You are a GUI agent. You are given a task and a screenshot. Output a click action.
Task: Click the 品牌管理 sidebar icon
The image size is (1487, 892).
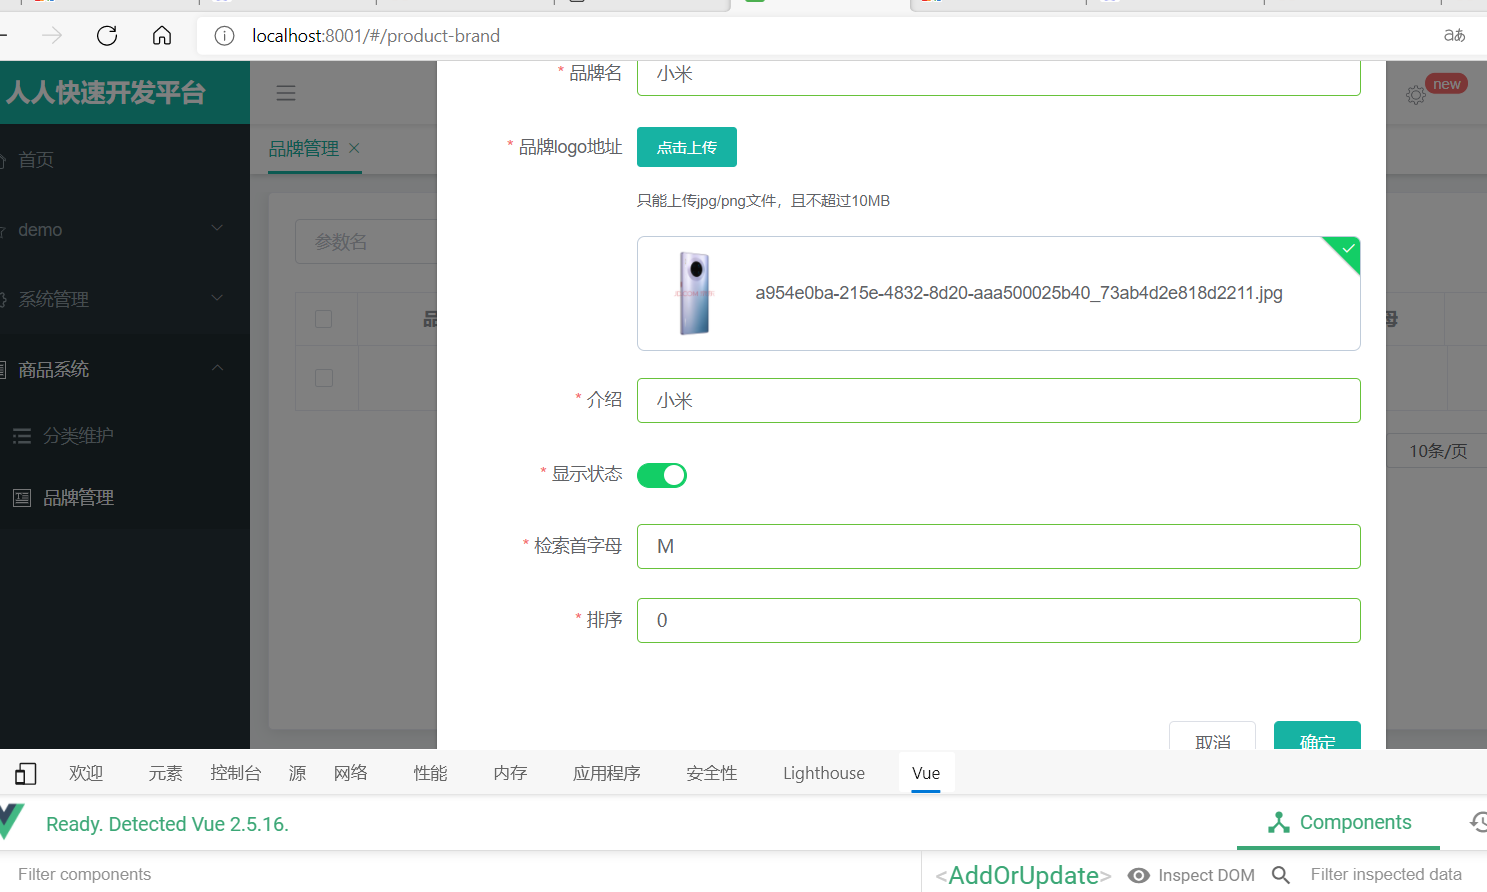(x=22, y=498)
